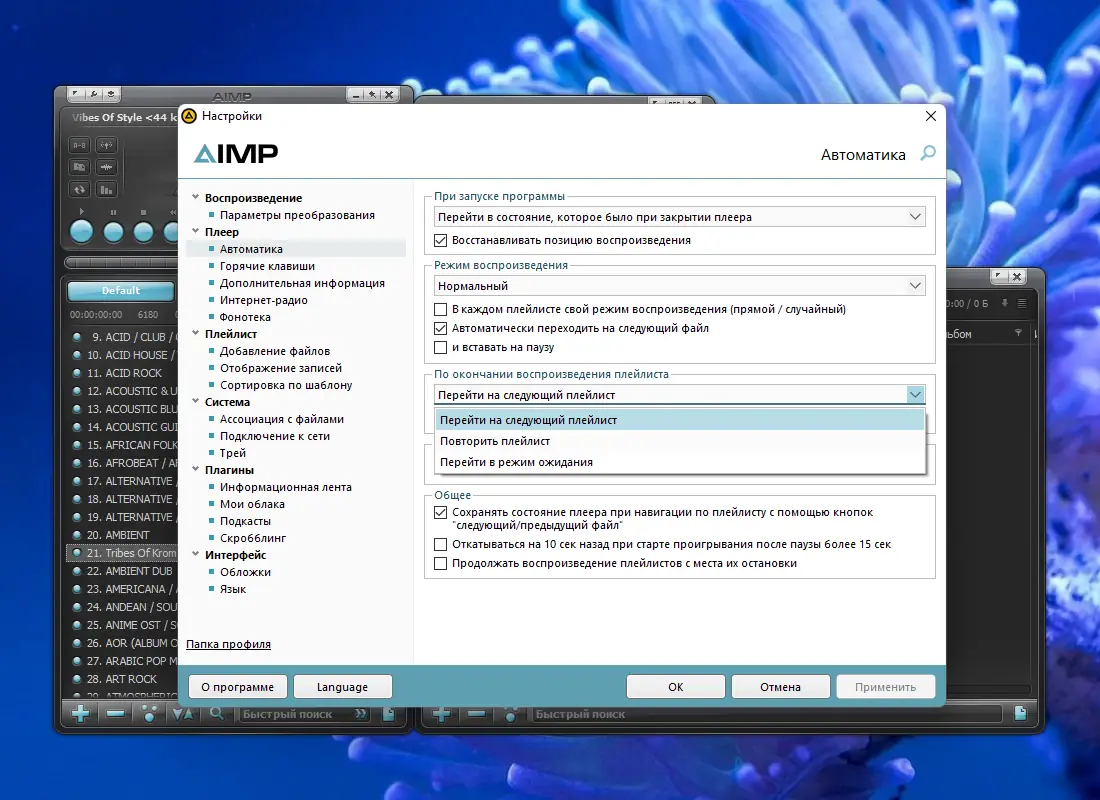
Task: Click the round Stop button in AIMP player
Action: click(143, 232)
